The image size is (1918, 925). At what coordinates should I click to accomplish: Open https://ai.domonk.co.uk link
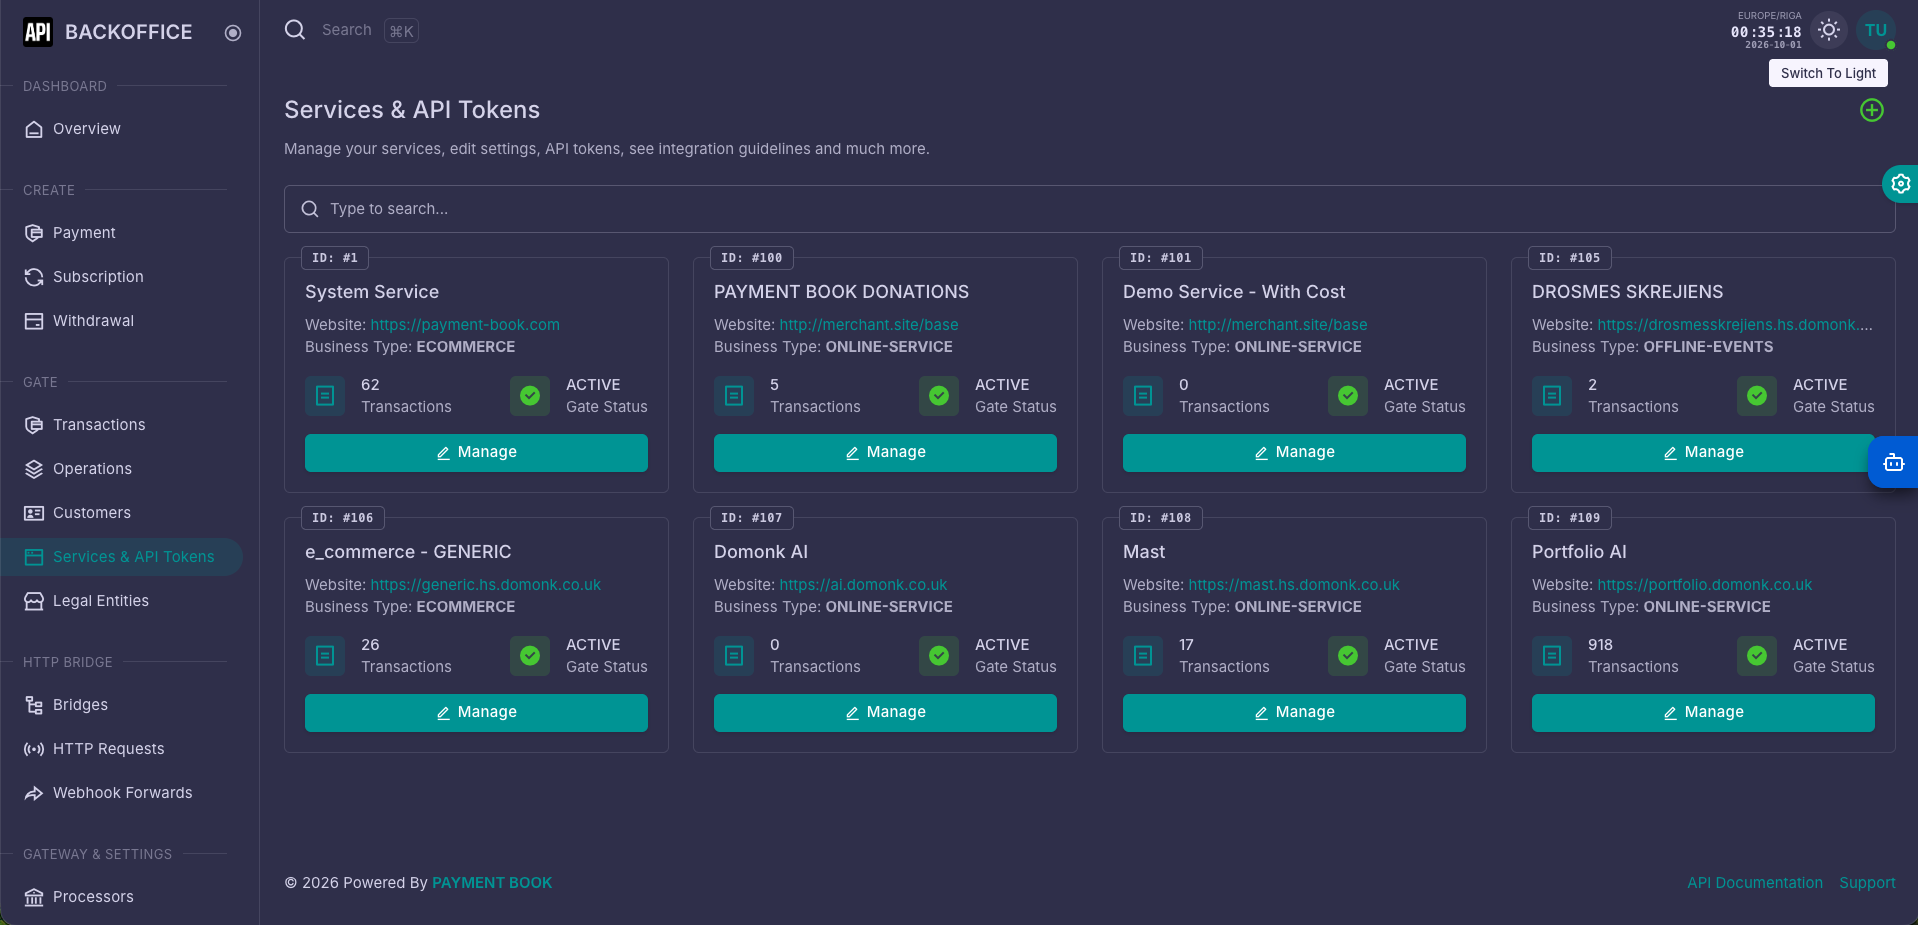[863, 585]
